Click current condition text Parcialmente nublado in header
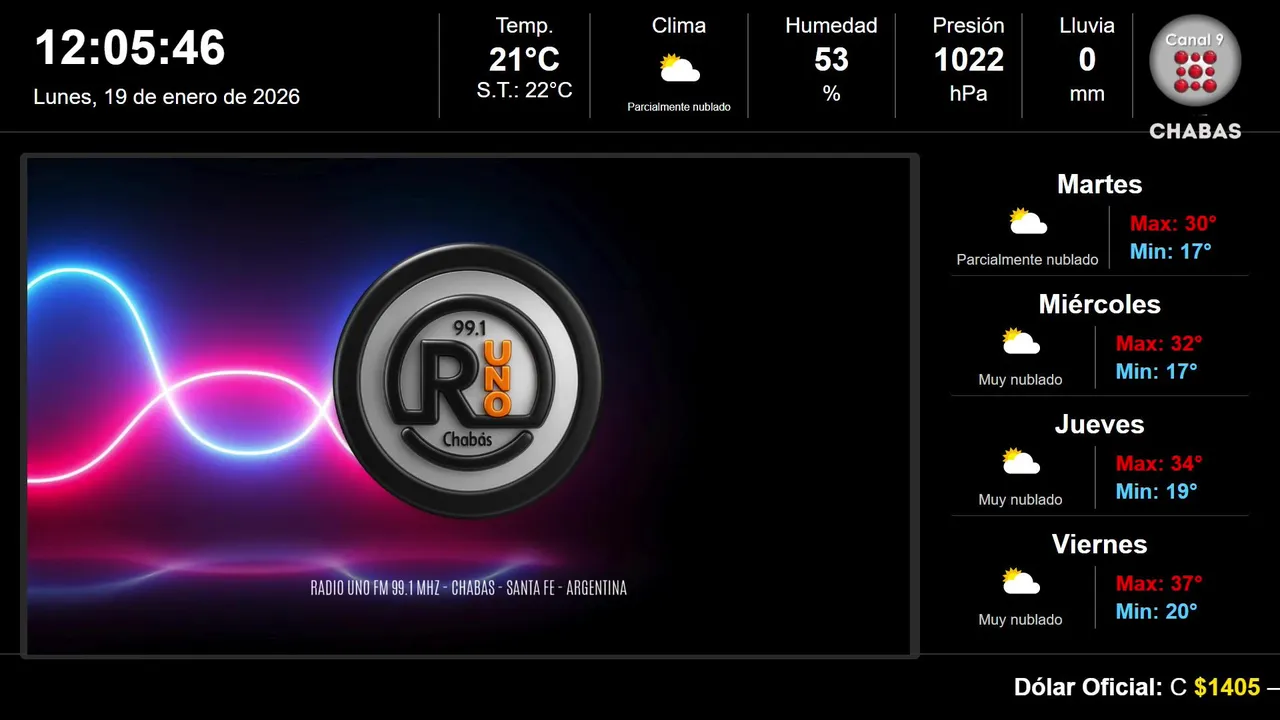Screen dimensions: 1280x720 pyautogui.click(x=679, y=107)
